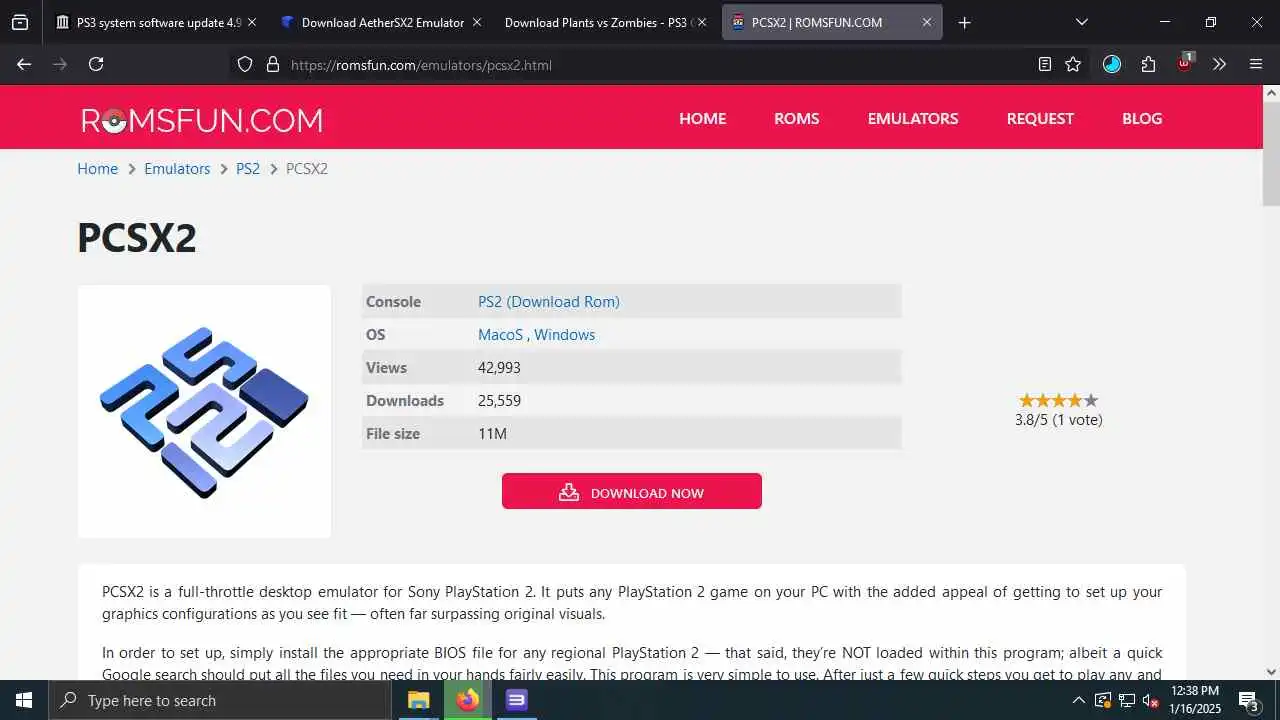Open the tracking protection shield icon
1280x720 pixels.
click(245, 64)
